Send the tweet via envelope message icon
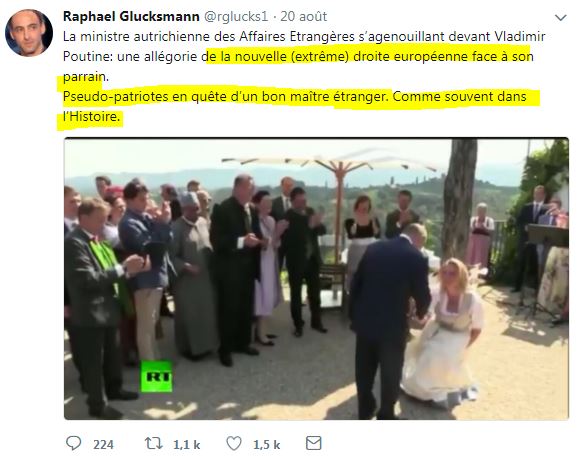Image resolution: width=577 pixels, height=456 pixels. coord(314,443)
